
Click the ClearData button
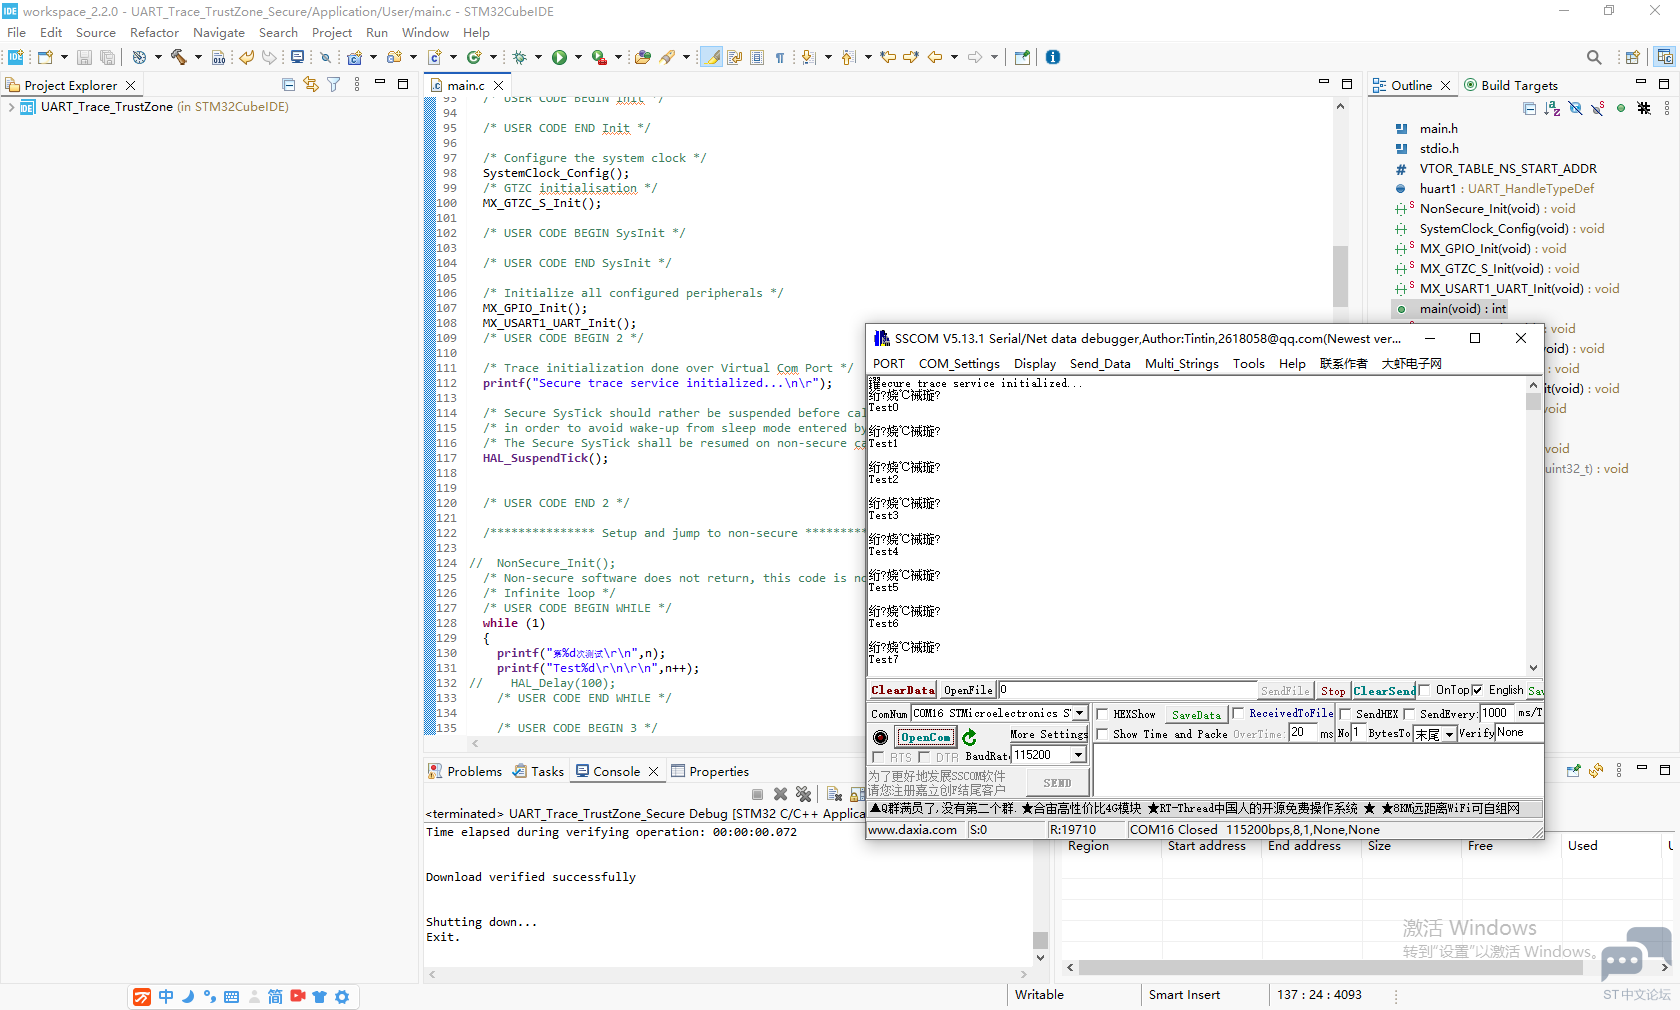(902, 690)
